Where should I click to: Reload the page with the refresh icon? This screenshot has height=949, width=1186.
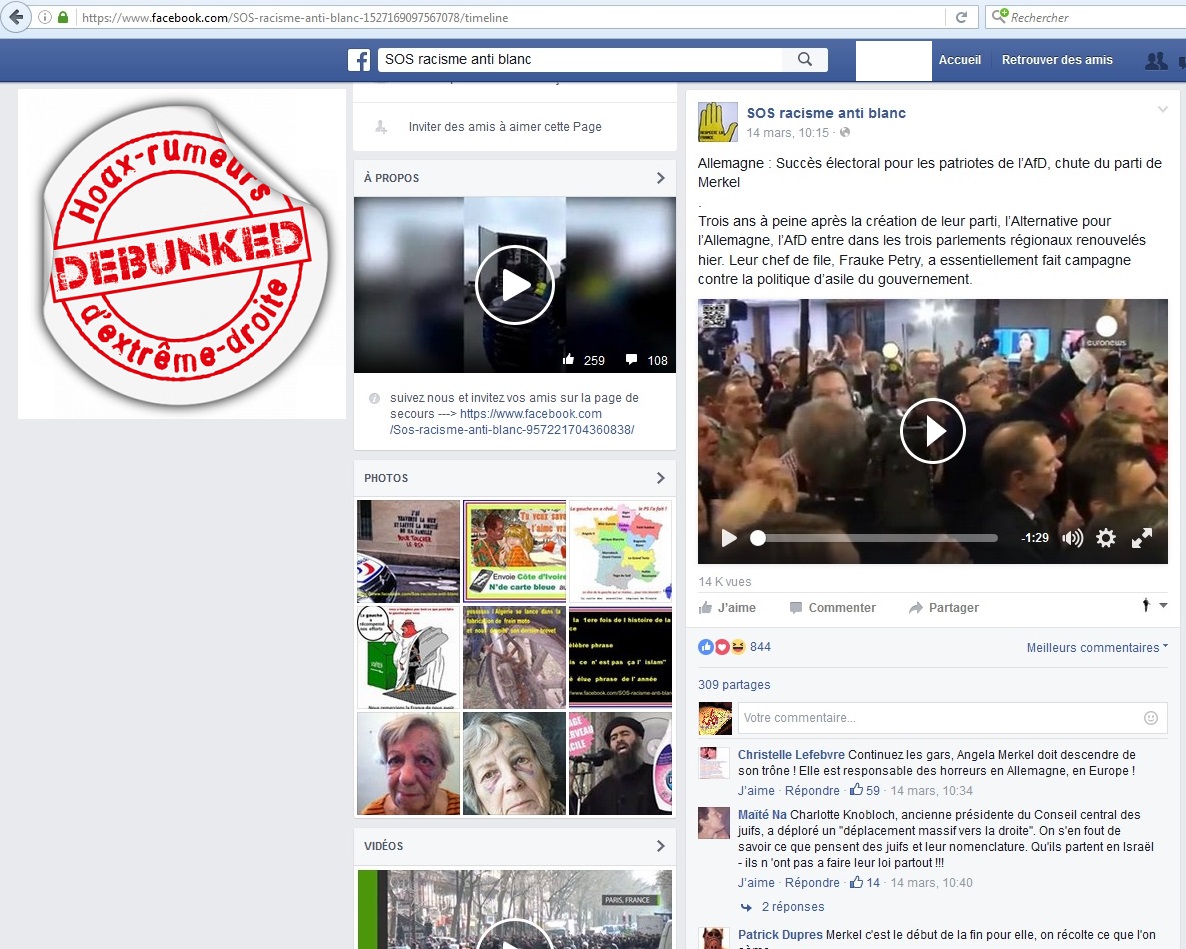pyautogui.click(x=961, y=17)
